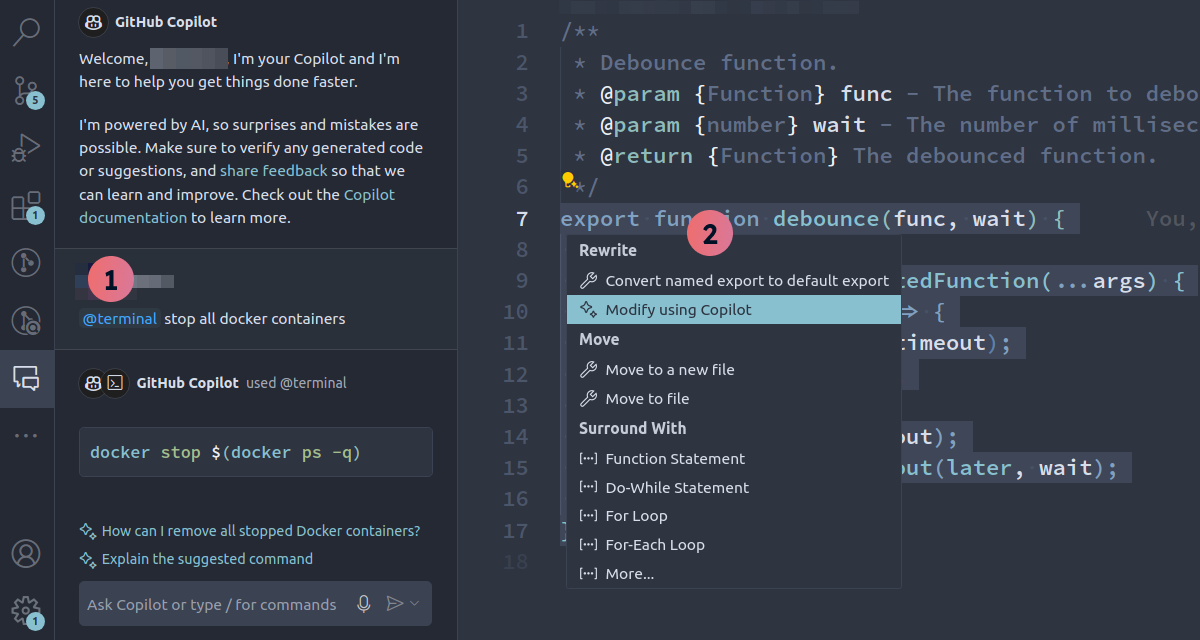
Task: Open the Manage gear icon
Action: click(26, 610)
